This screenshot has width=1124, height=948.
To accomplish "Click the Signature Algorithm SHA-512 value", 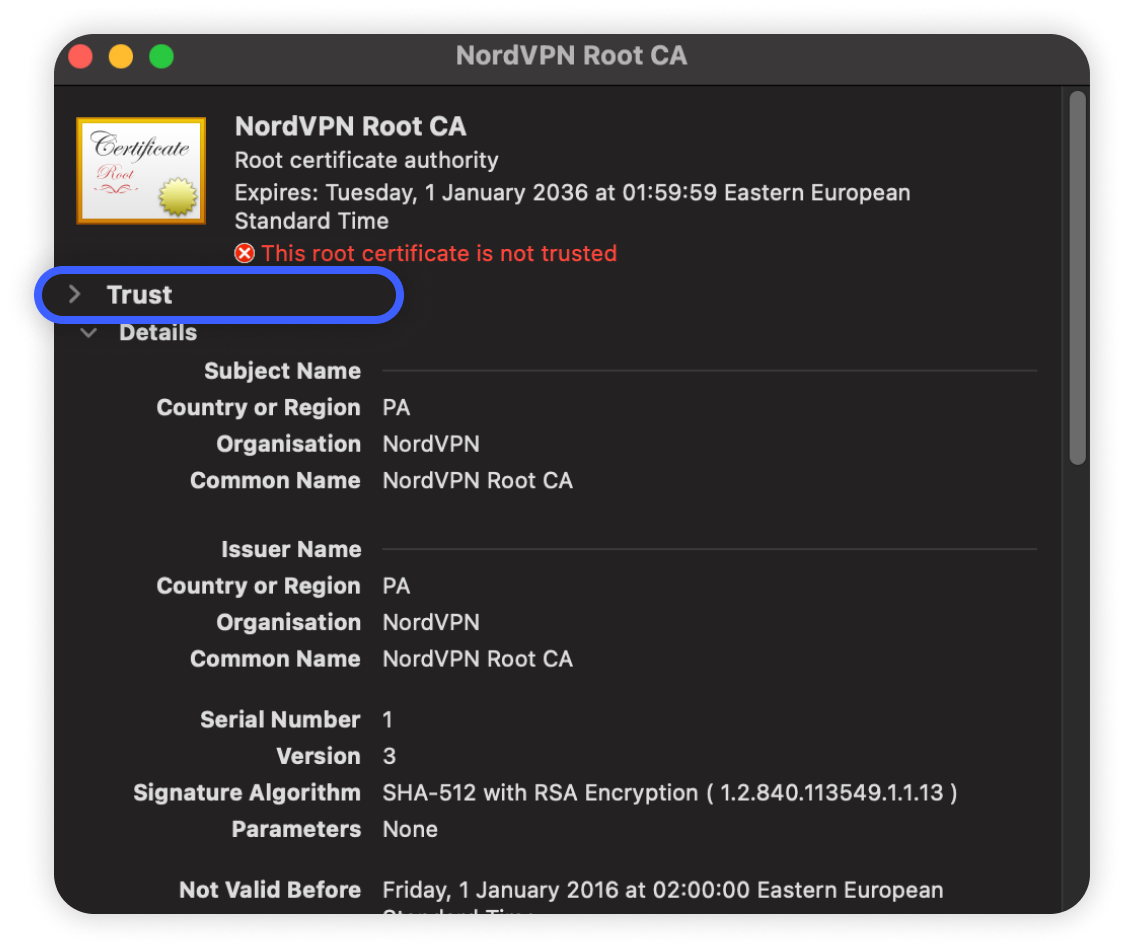I will (x=669, y=793).
